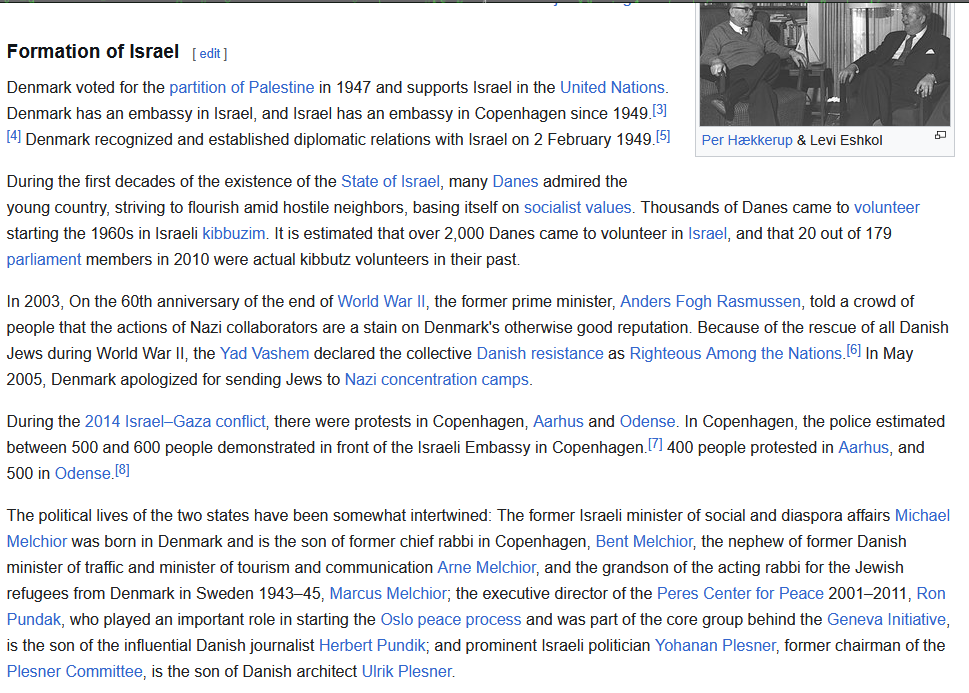Follow the Marcus Melchior link
This screenshot has width=969, height=693.
(387, 593)
